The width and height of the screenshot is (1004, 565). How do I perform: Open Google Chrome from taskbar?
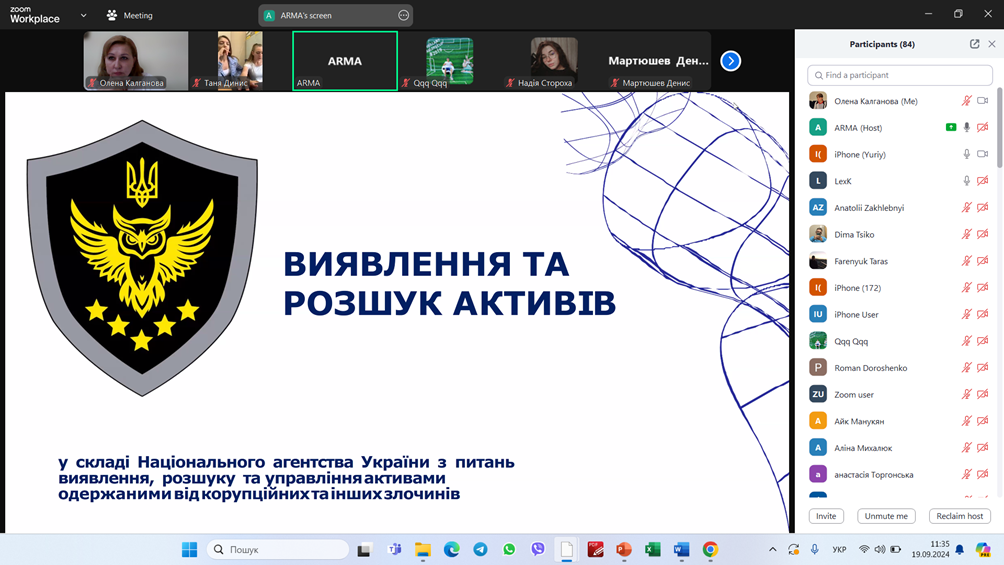coord(710,550)
